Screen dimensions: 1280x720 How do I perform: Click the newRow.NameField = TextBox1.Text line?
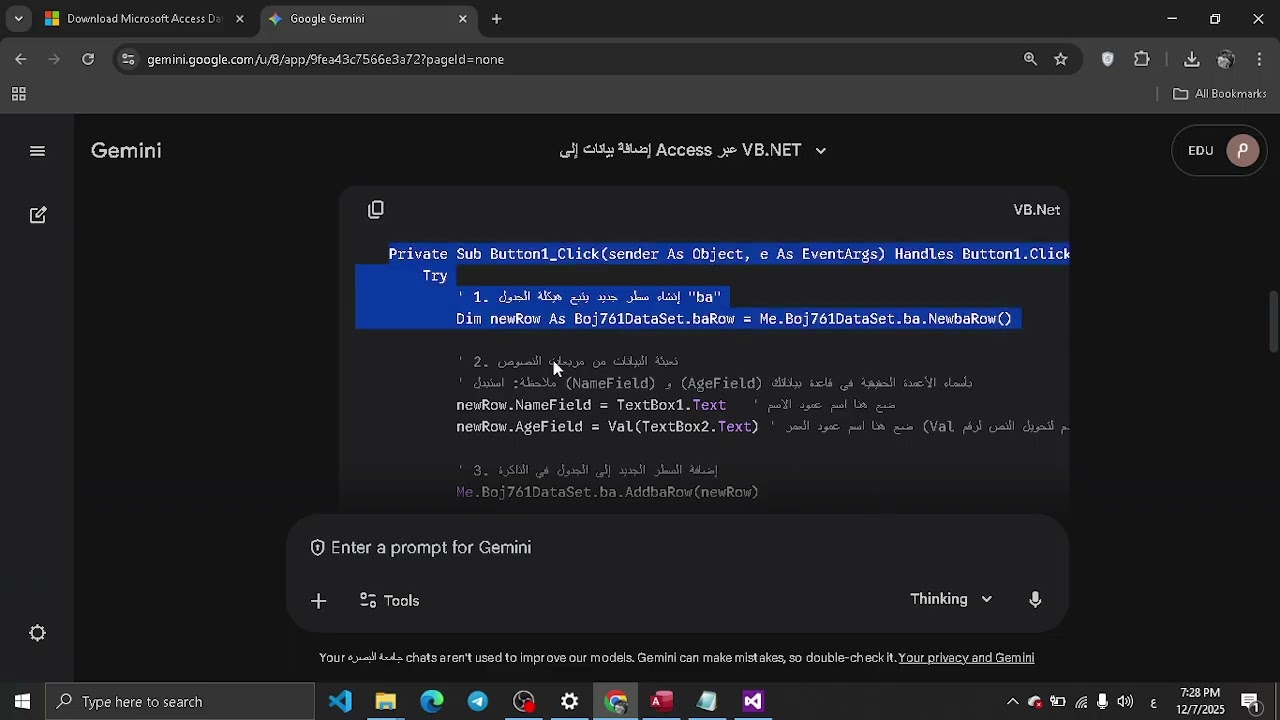[591, 405]
